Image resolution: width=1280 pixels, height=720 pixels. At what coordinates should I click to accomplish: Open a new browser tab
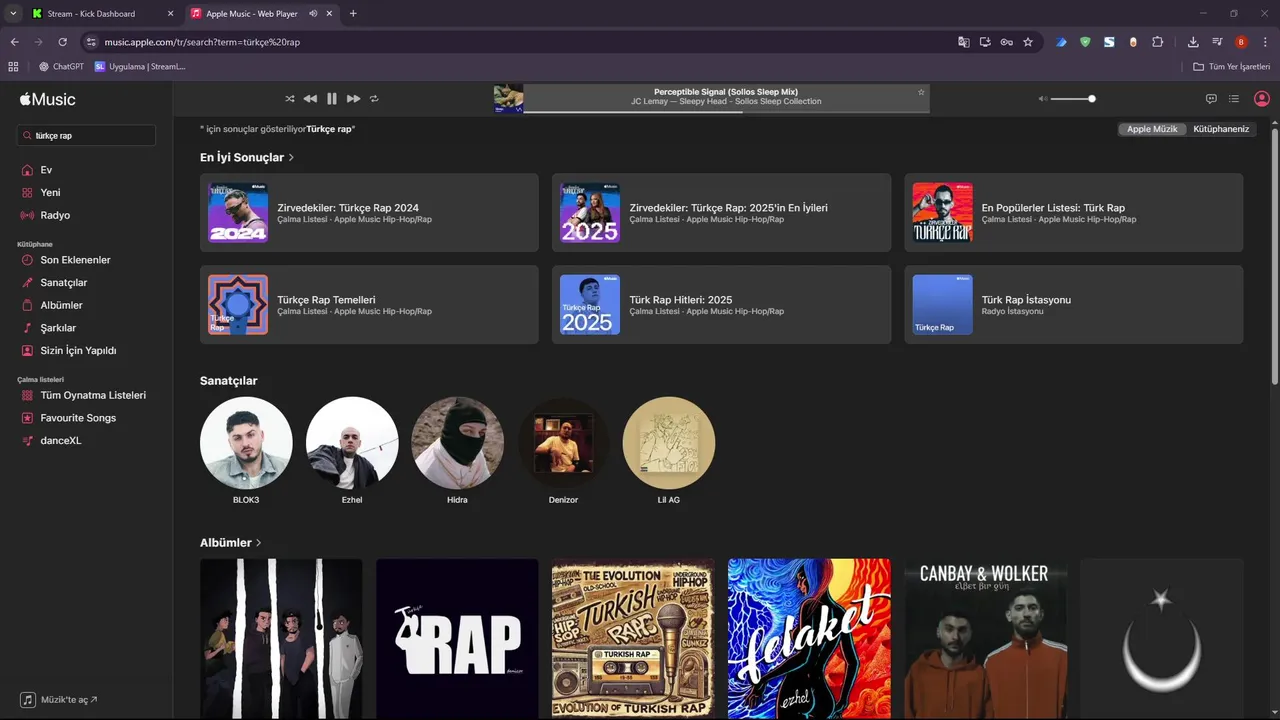point(353,13)
